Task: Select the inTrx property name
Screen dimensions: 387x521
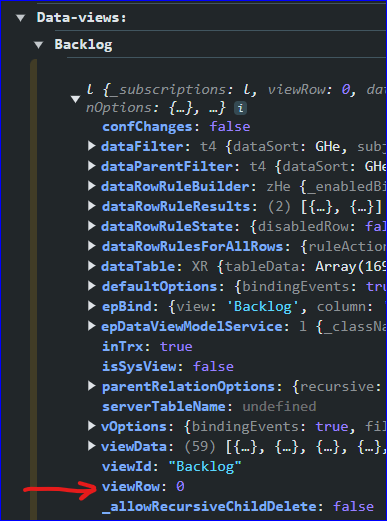Action: pos(123,347)
